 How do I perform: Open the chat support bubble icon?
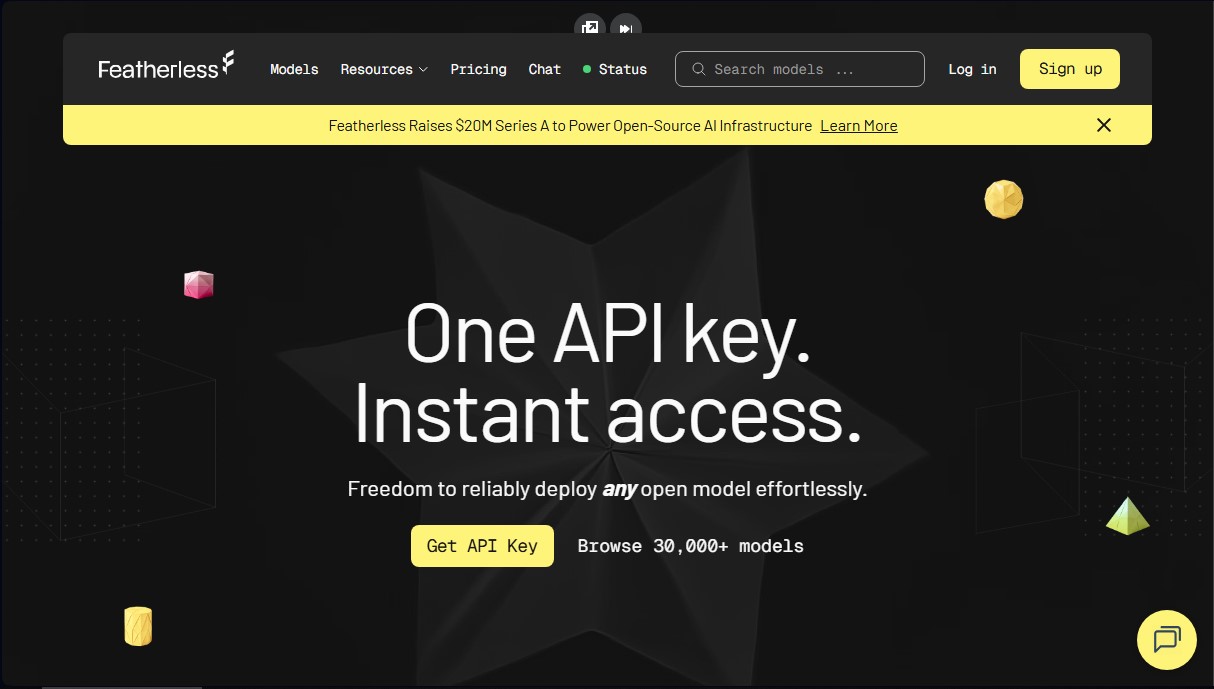coord(1167,639)
